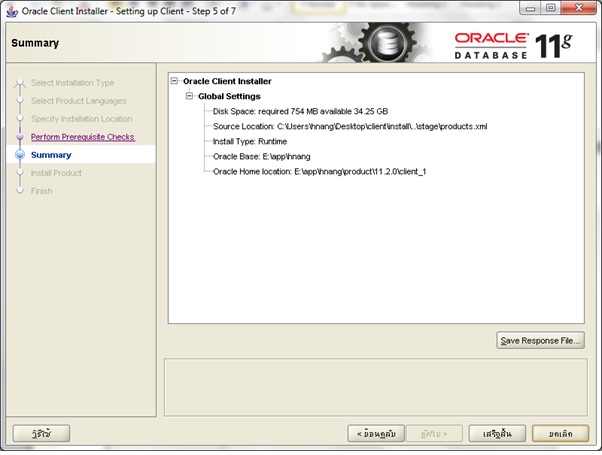Collapse the Global Settings tree node
Image resolution: width=602 pixels, height=455 pixels.
tap(189, 96)
